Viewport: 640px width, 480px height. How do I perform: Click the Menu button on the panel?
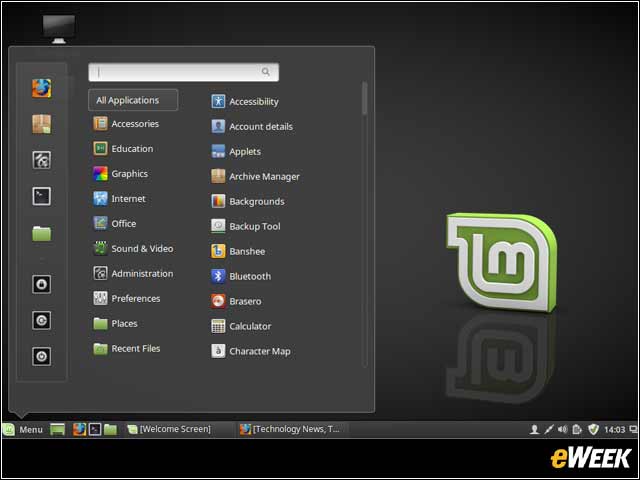(x=22, y=429)
